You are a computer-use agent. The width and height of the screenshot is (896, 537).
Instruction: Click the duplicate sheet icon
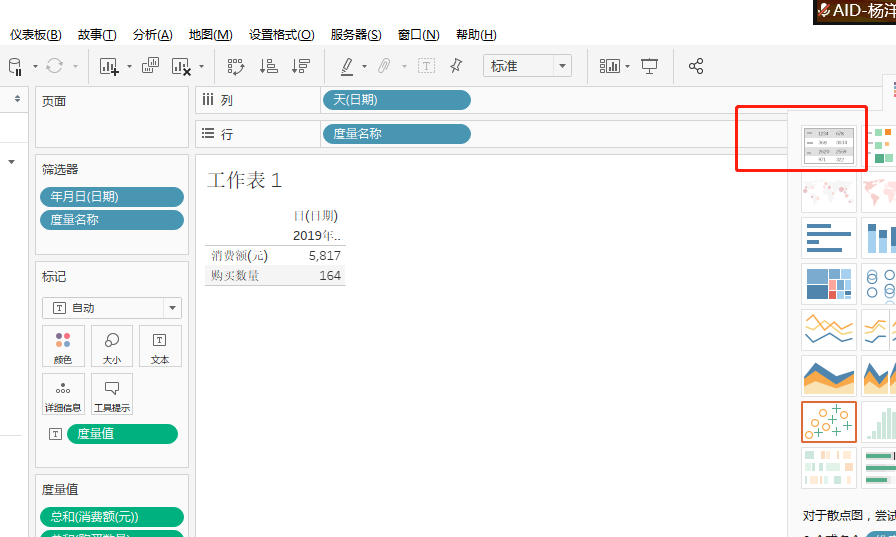point(150,66)
